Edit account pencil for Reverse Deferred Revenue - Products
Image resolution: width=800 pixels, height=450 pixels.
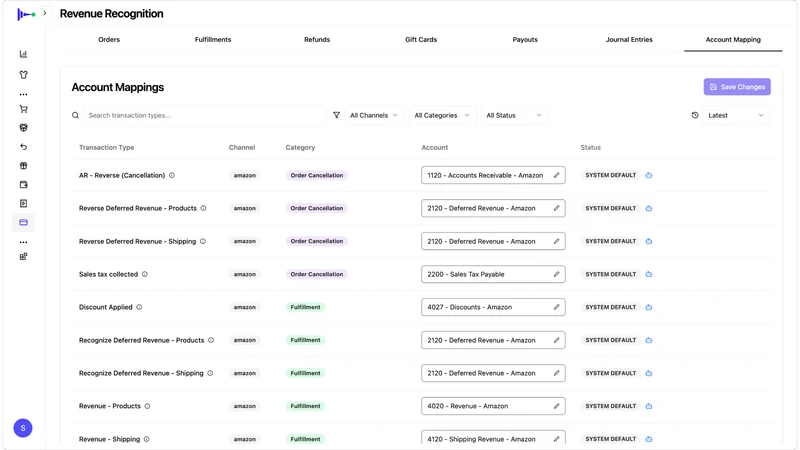pos(557,208)
